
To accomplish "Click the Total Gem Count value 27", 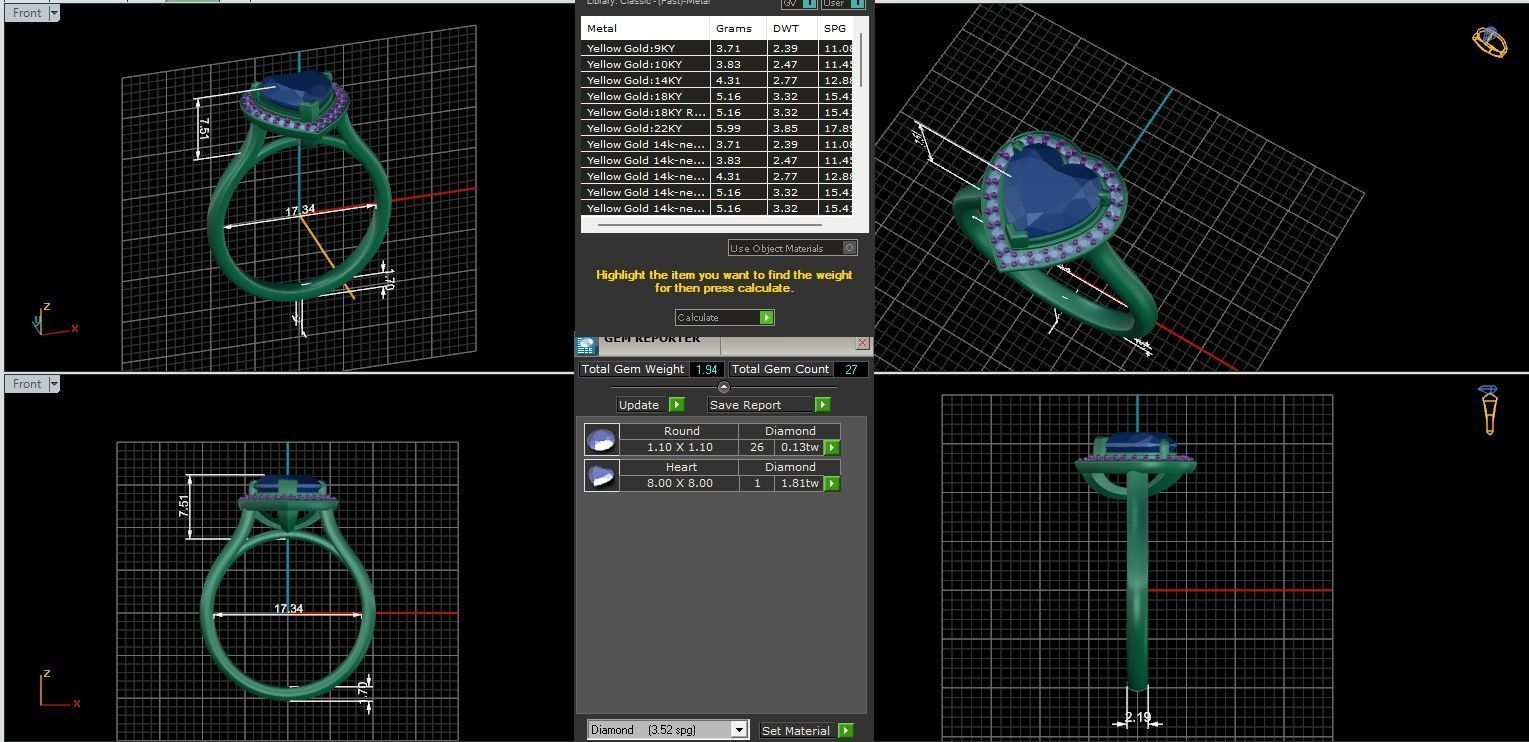I will 851,369.
